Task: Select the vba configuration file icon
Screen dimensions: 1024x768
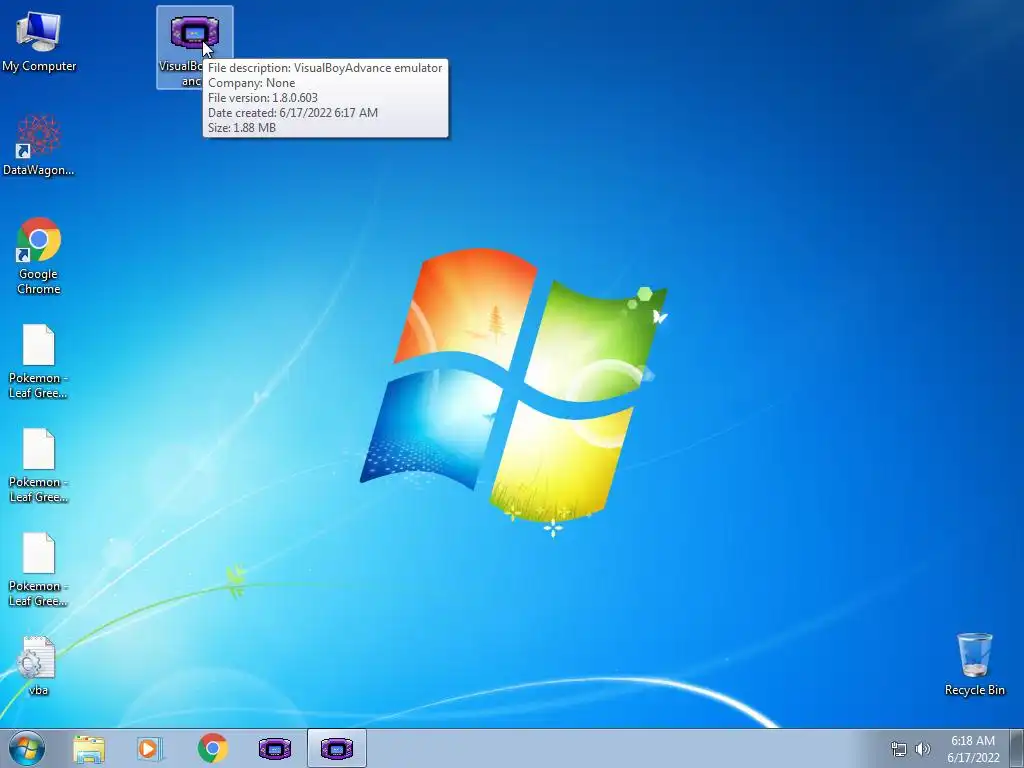Action: pyautogui.click(x=38, y=665)
